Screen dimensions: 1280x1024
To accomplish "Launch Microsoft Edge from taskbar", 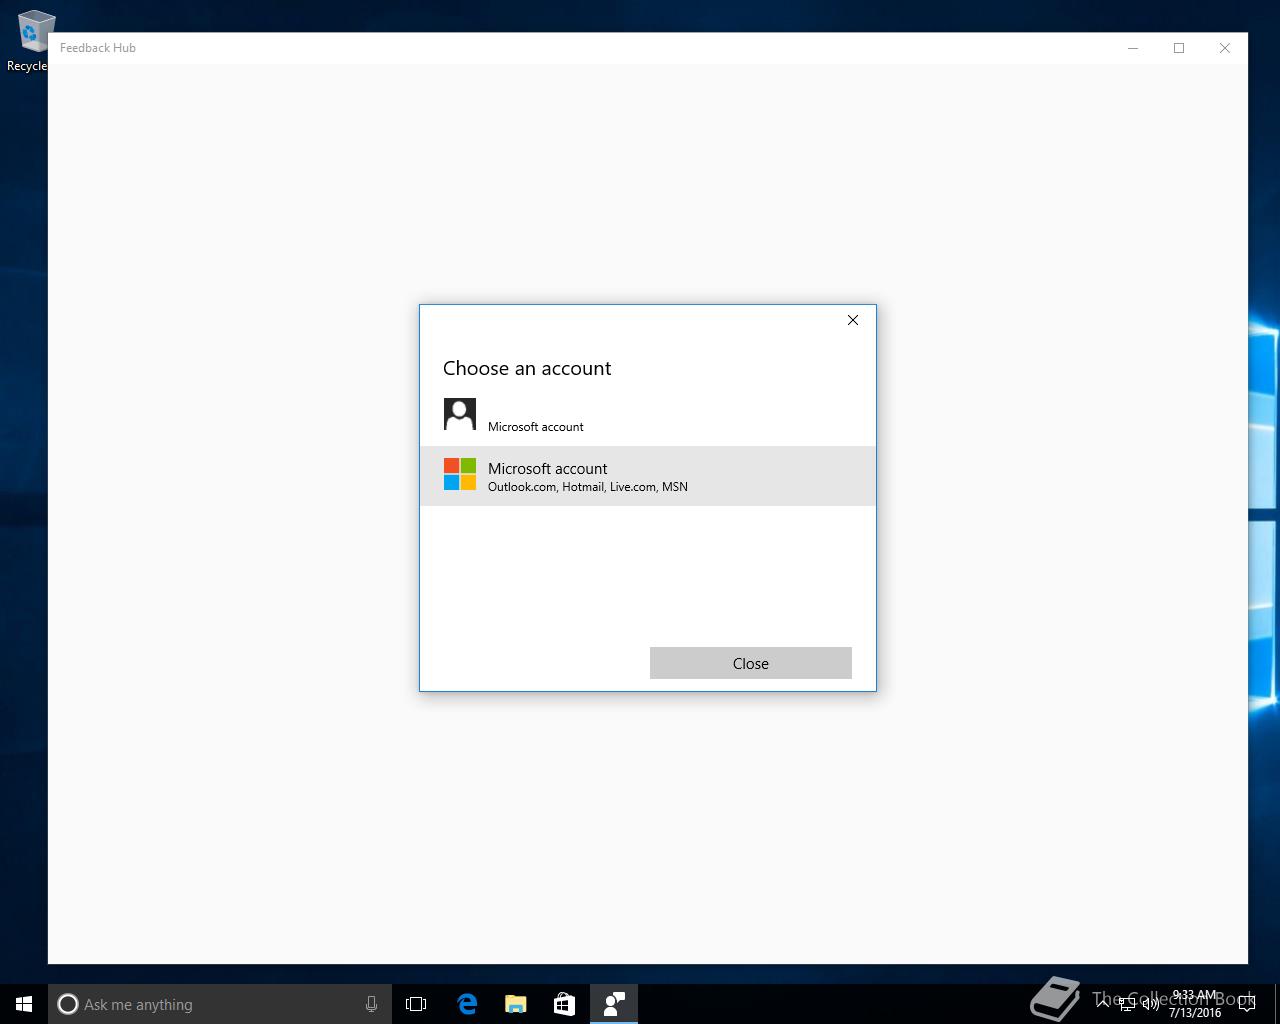I will tap(467, 1004).
